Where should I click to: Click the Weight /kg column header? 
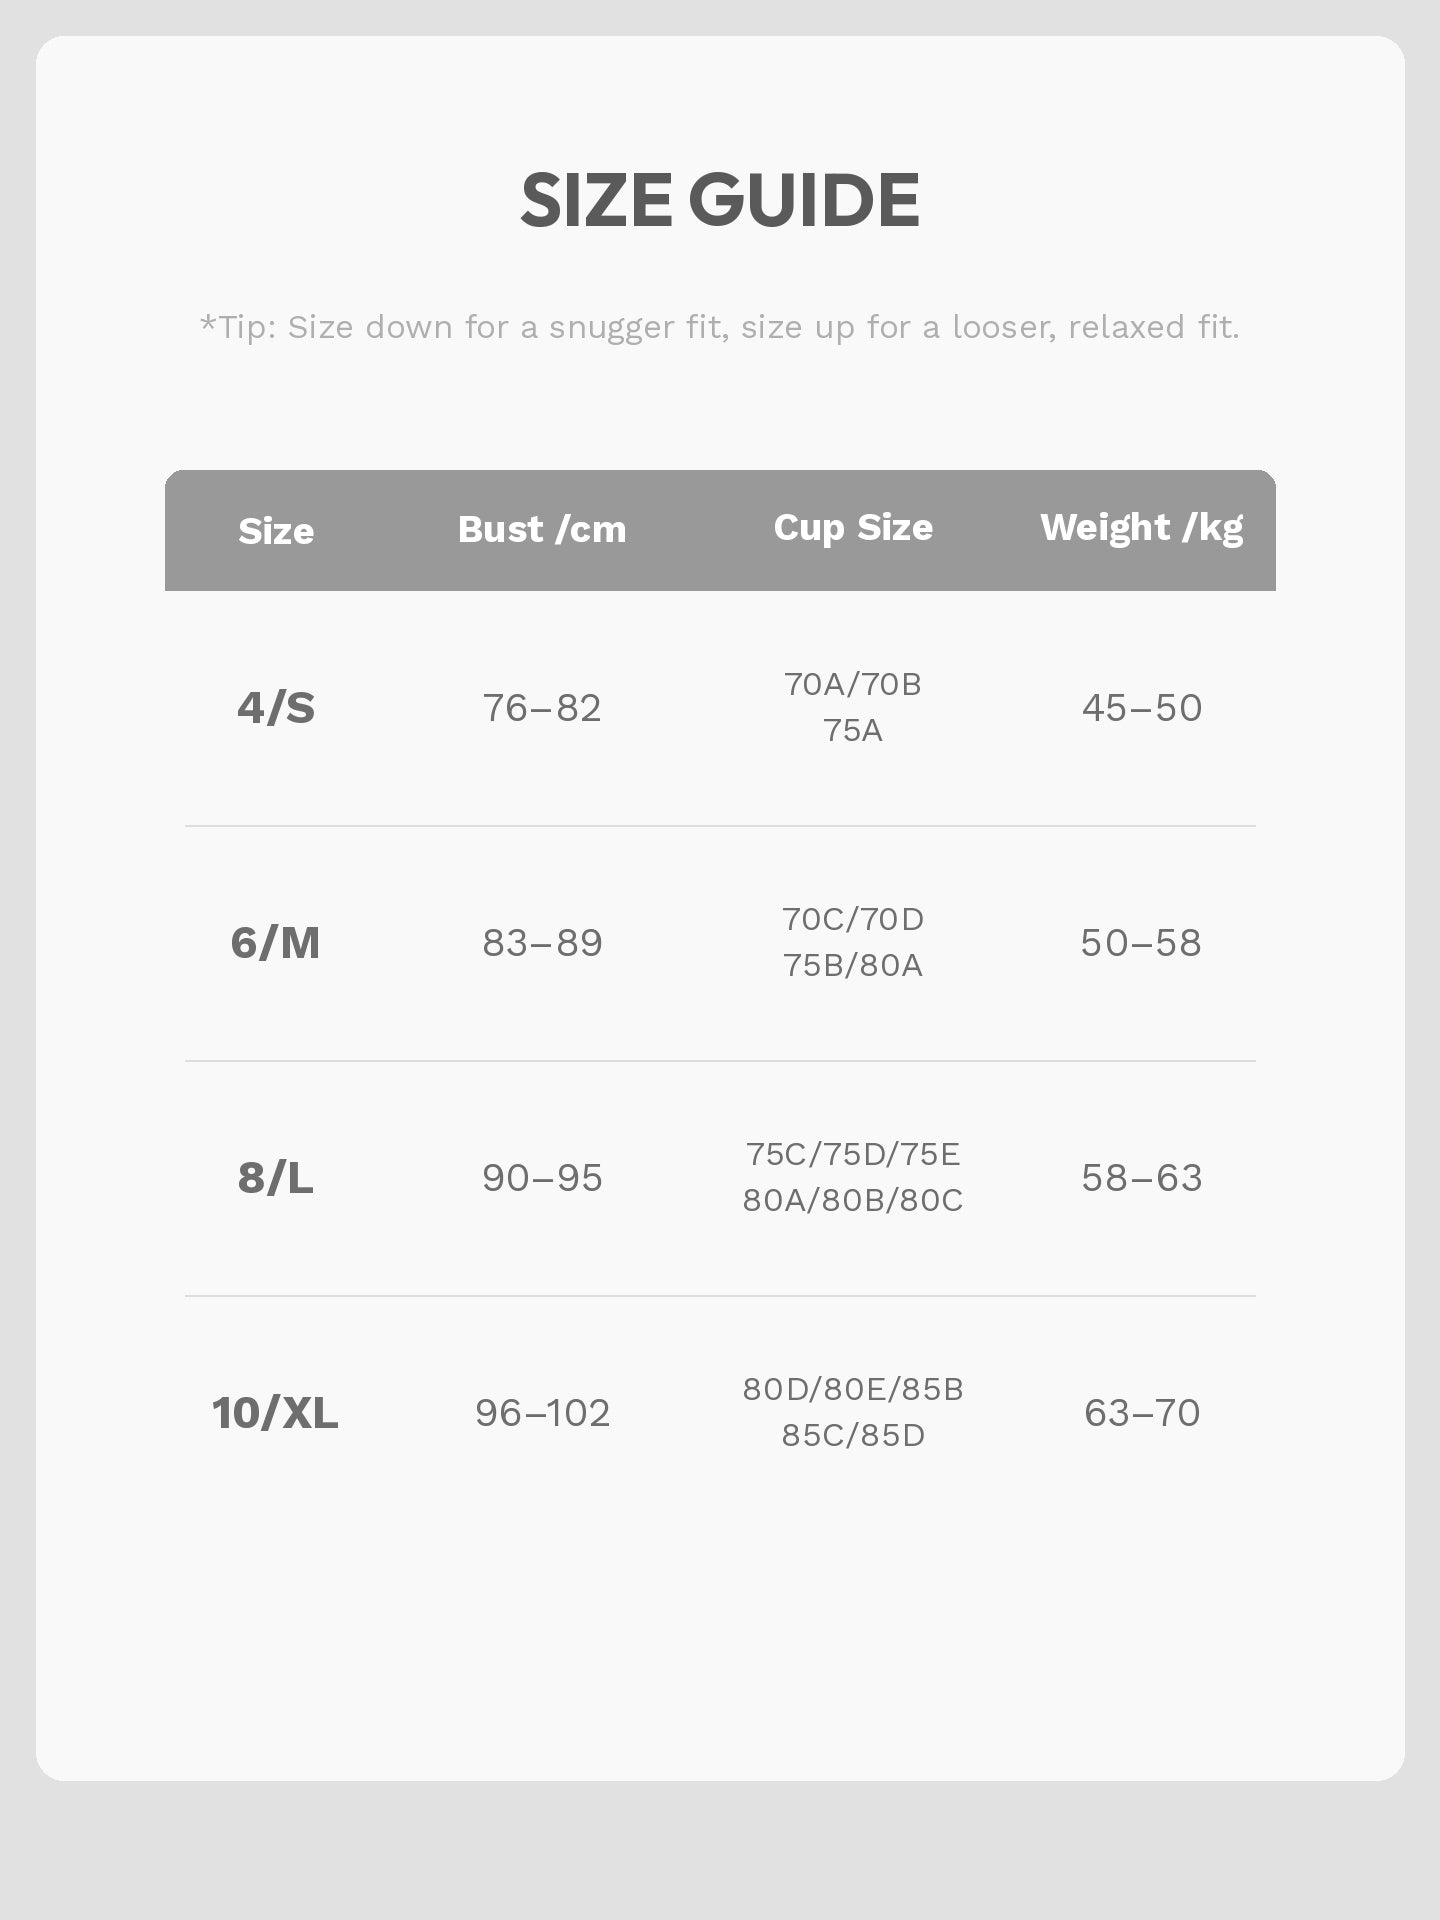1142,528
